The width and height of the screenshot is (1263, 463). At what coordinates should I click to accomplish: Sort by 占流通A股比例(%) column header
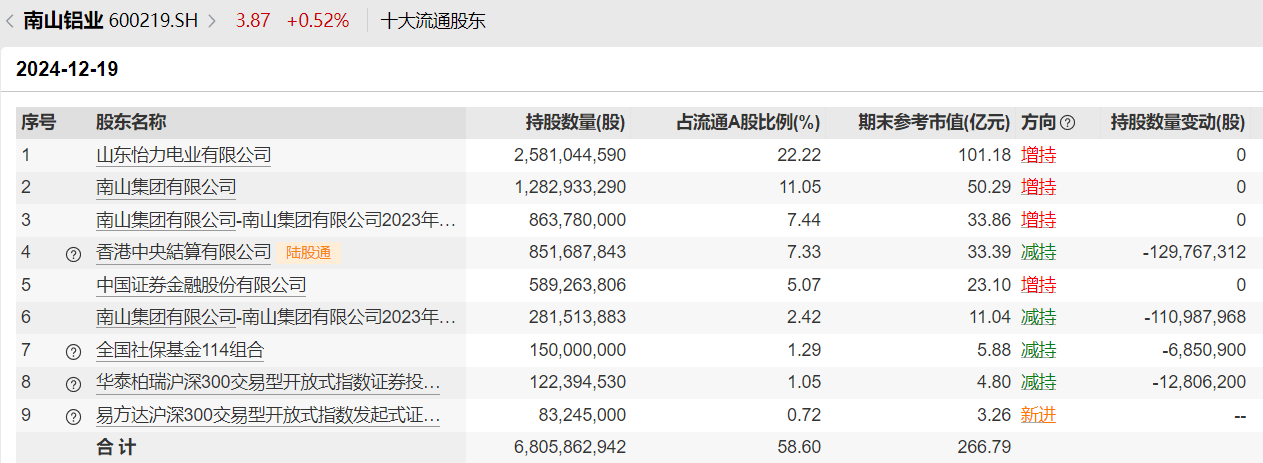click(749, 122)
